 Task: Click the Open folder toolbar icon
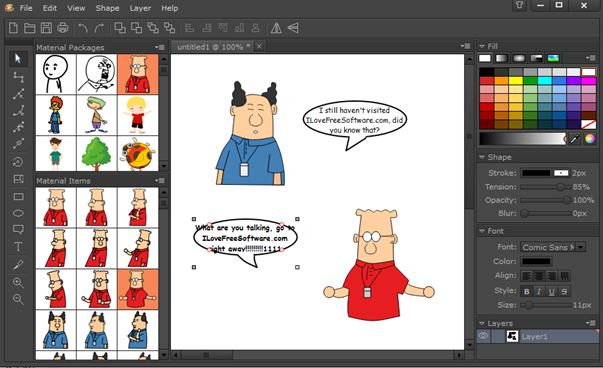(30, 28)
